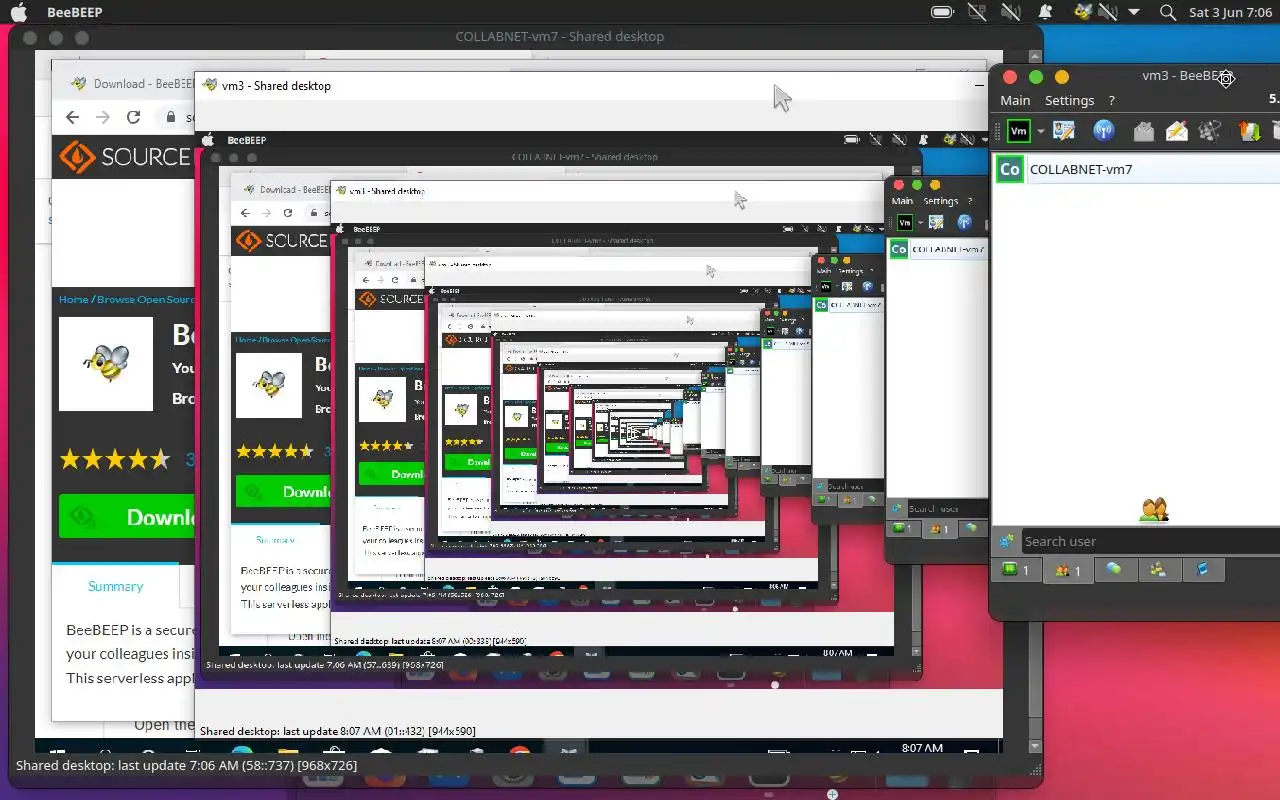The width and height of the screenshot is (1280, 800).
Task: Open Main menu in nested BeeBEEP window
Action: tap(902, 201)
